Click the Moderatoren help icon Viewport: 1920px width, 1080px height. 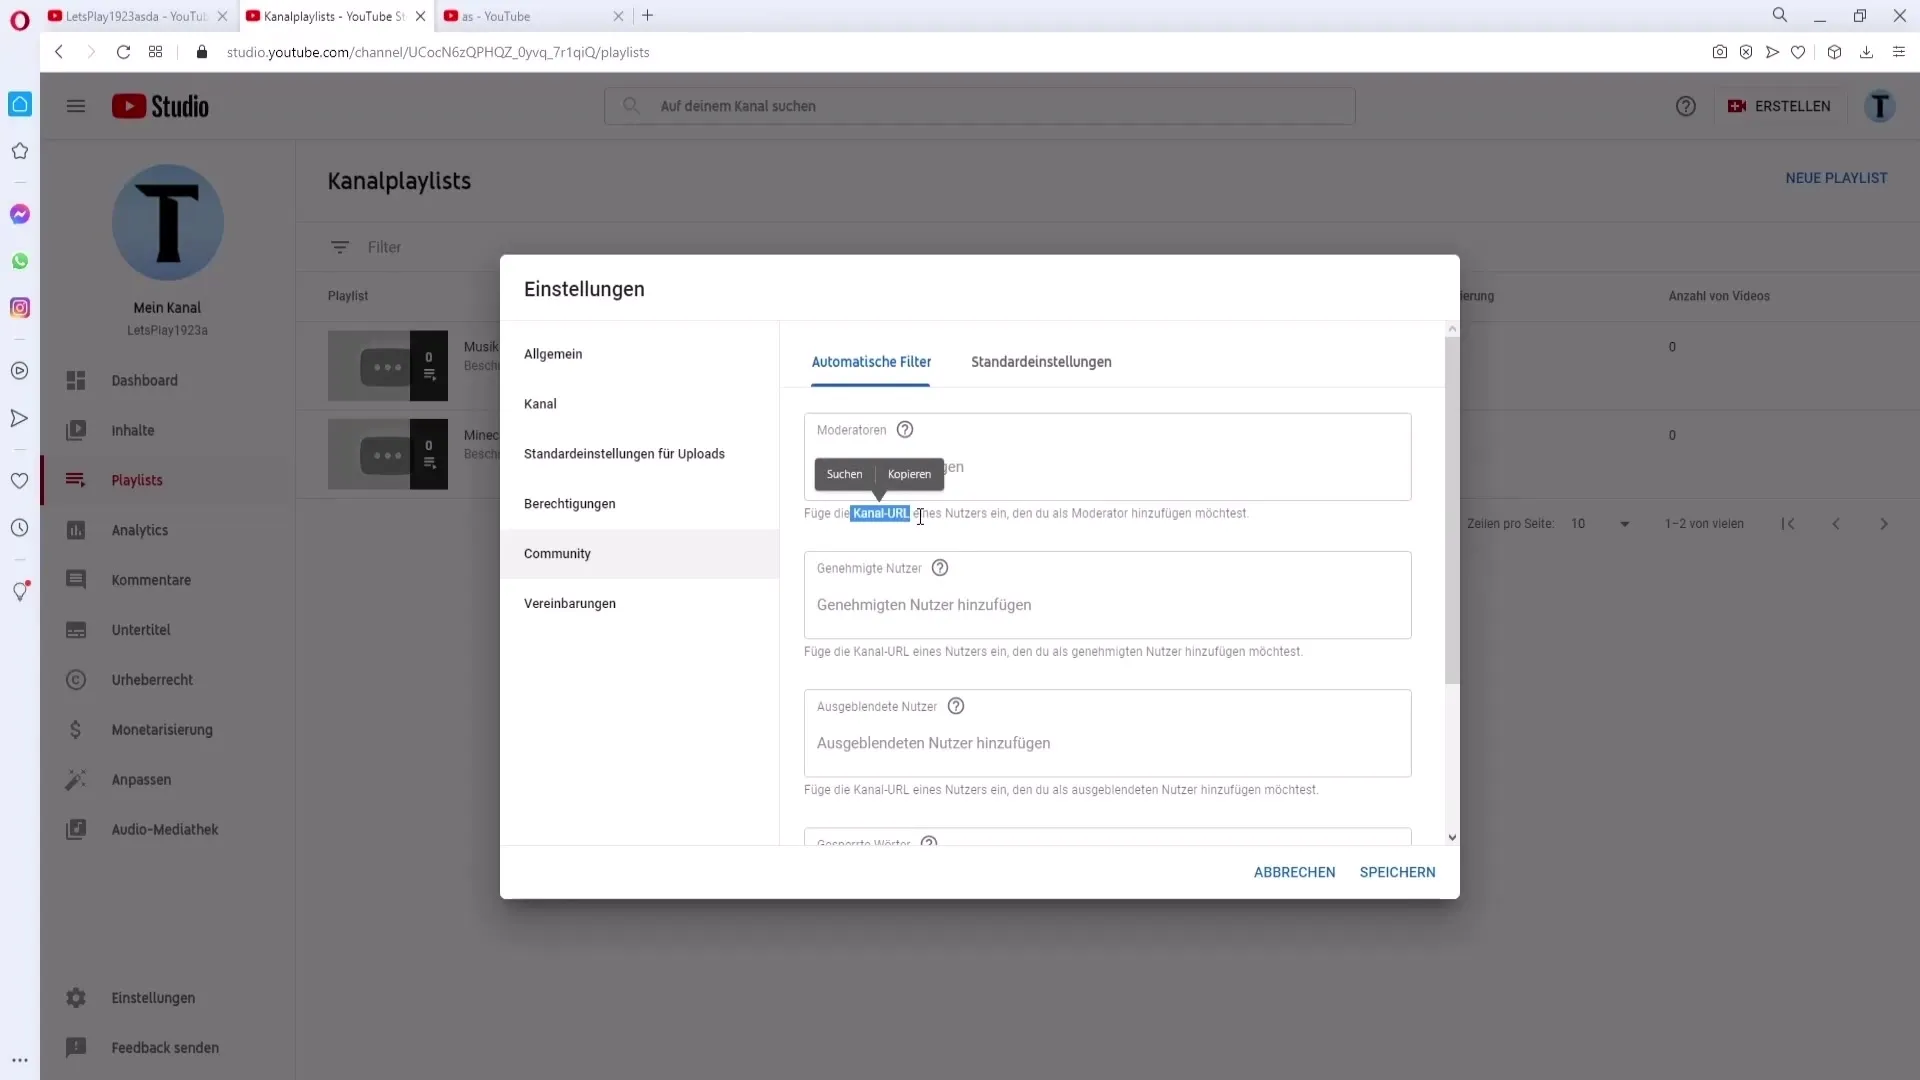pos(905,430)
